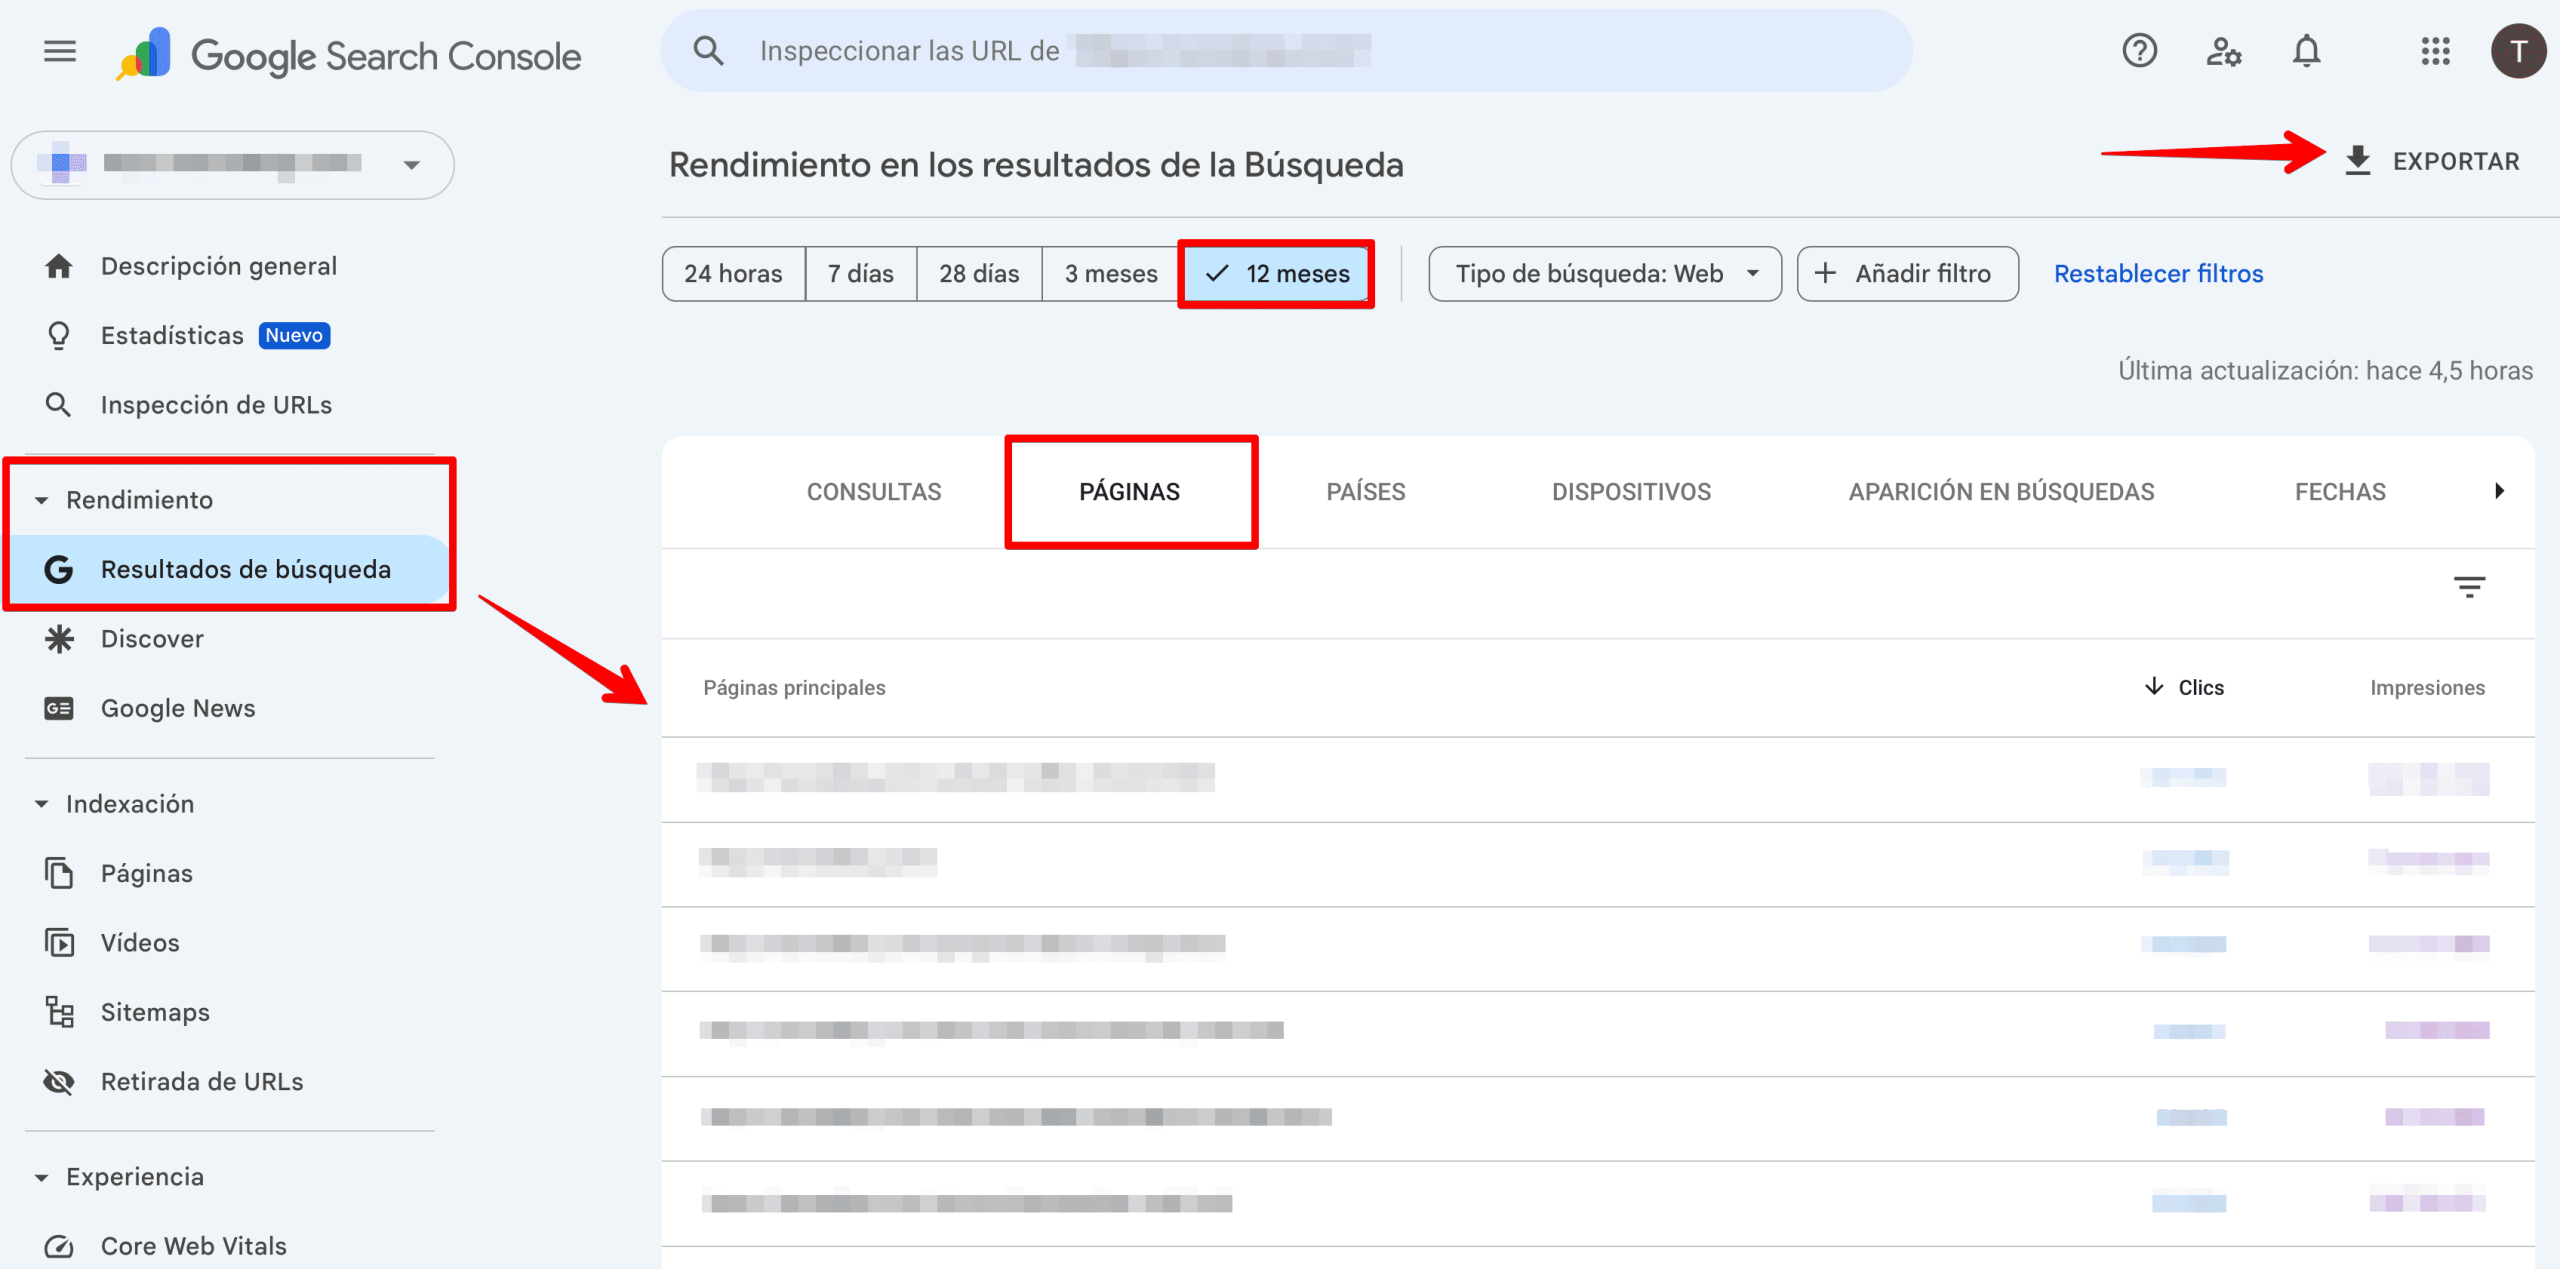Image resolution: width=2560 pixels, height=1269 pixels.
Task: Click the EXPORTAR button label
Action: point(2456,162)
